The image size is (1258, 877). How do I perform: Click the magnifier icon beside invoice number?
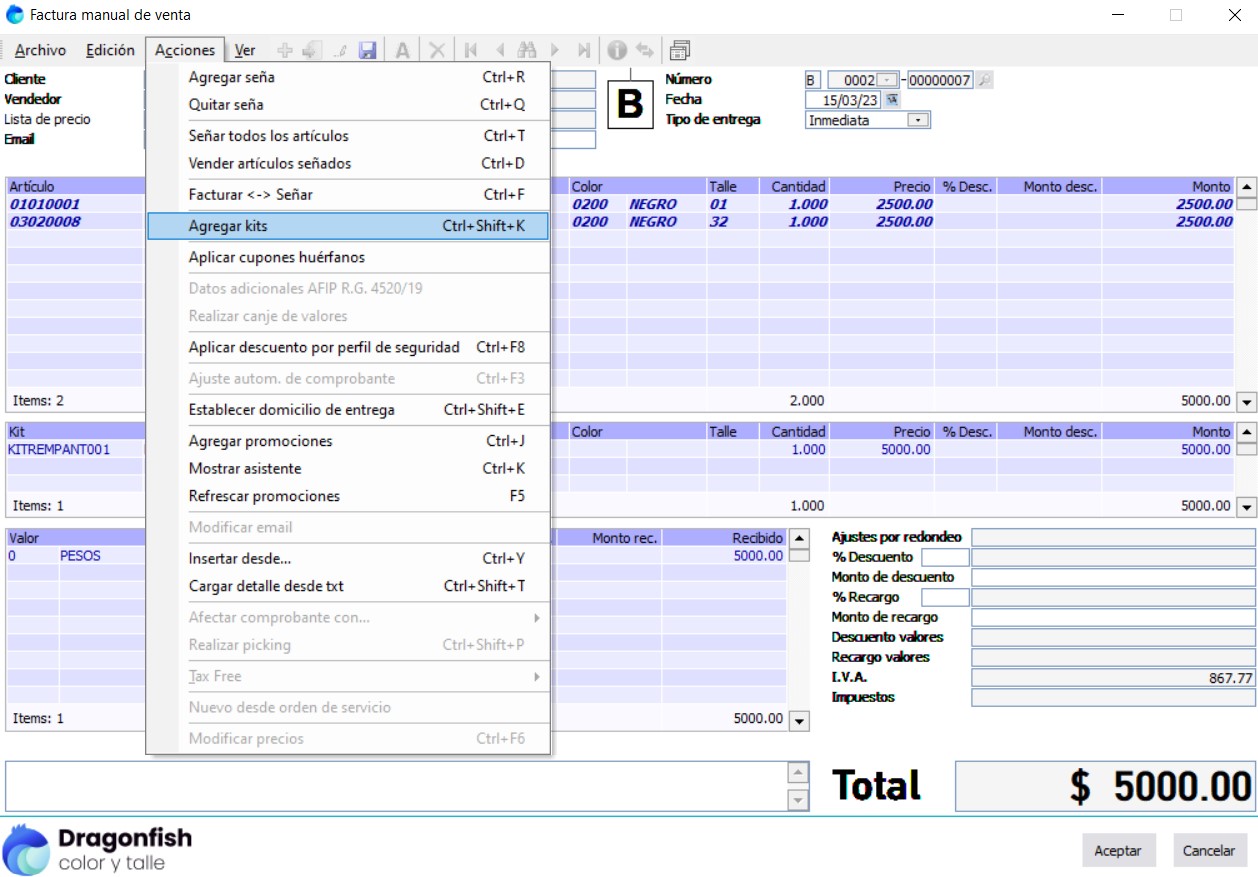(x=984, y=80)
